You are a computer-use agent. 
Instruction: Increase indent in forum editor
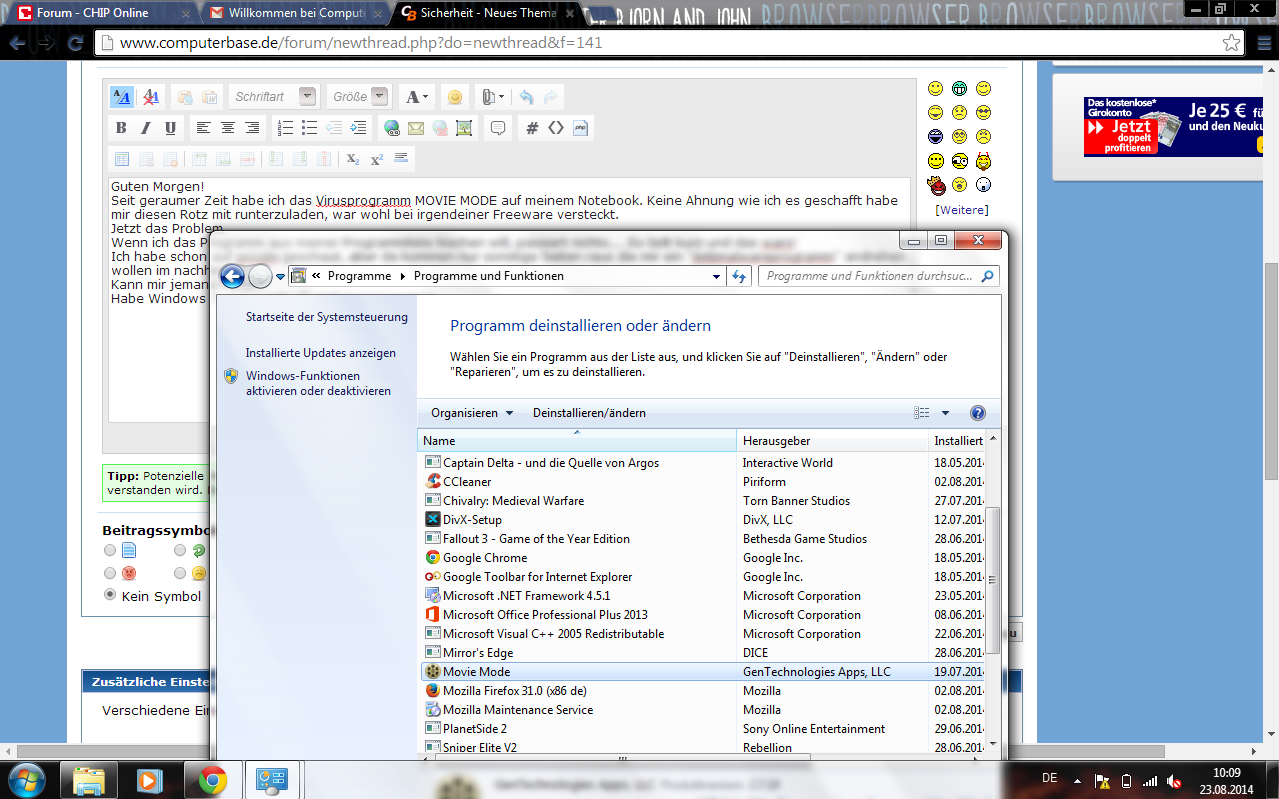359,128
